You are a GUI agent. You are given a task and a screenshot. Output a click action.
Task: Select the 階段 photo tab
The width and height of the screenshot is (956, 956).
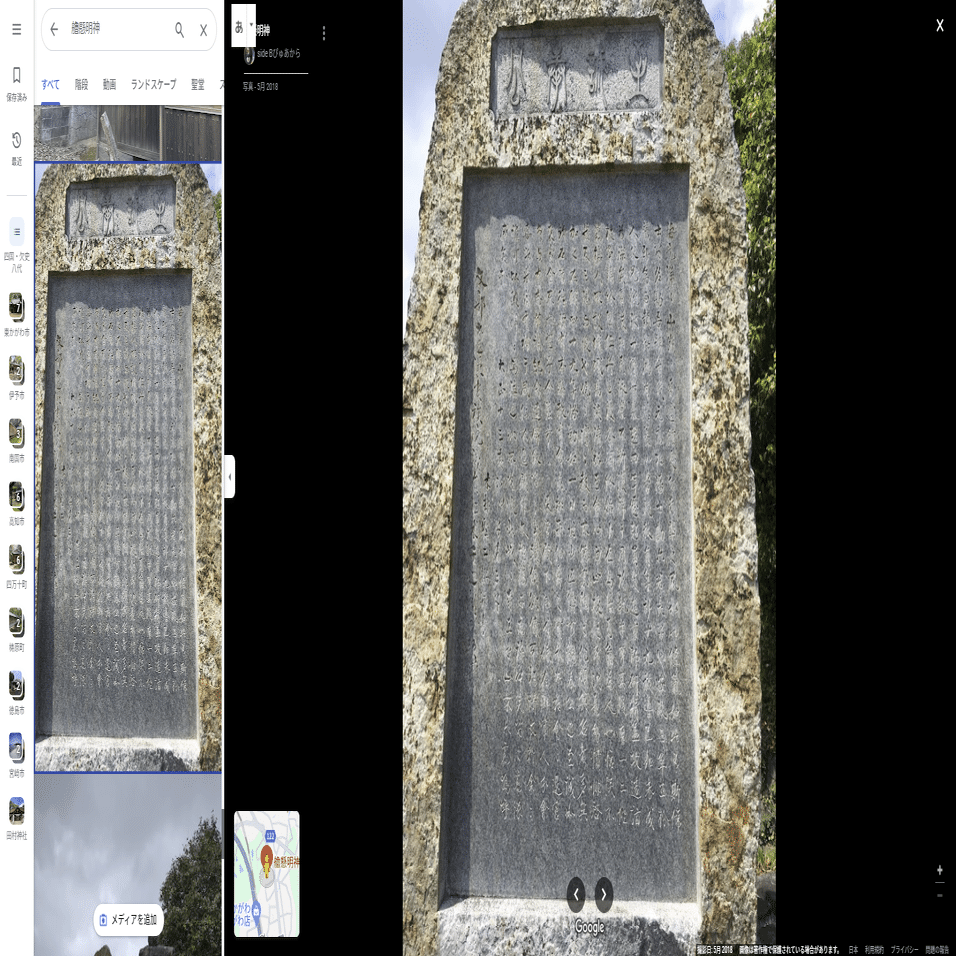point(81,85)
